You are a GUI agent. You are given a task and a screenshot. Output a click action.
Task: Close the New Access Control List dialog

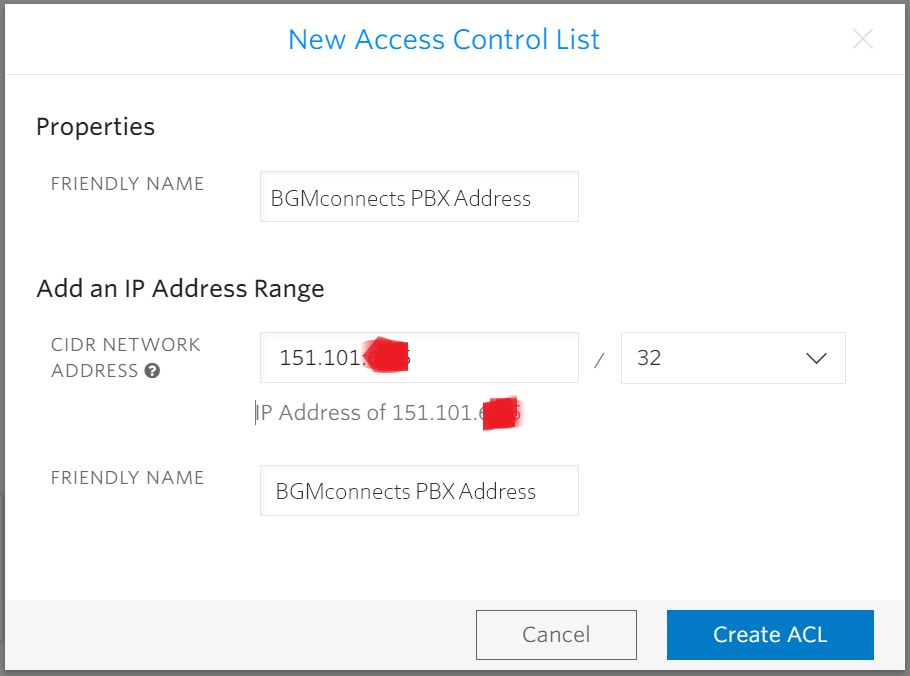pyautogui.click(x=862, y=40)
